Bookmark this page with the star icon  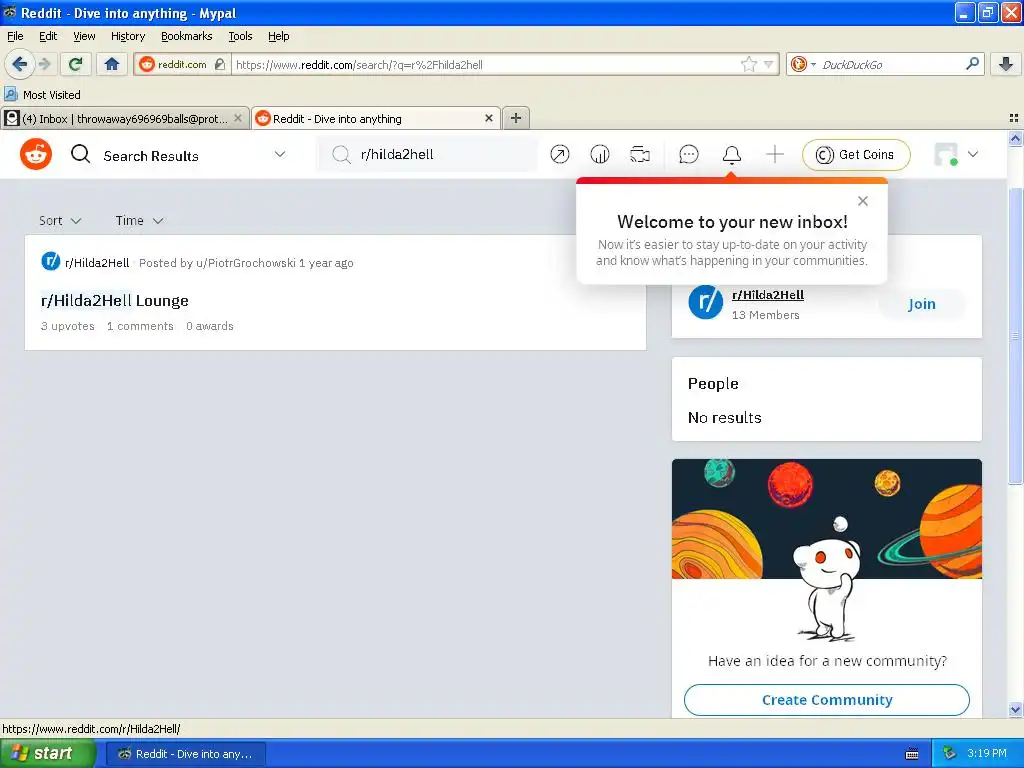pos(748,64)
